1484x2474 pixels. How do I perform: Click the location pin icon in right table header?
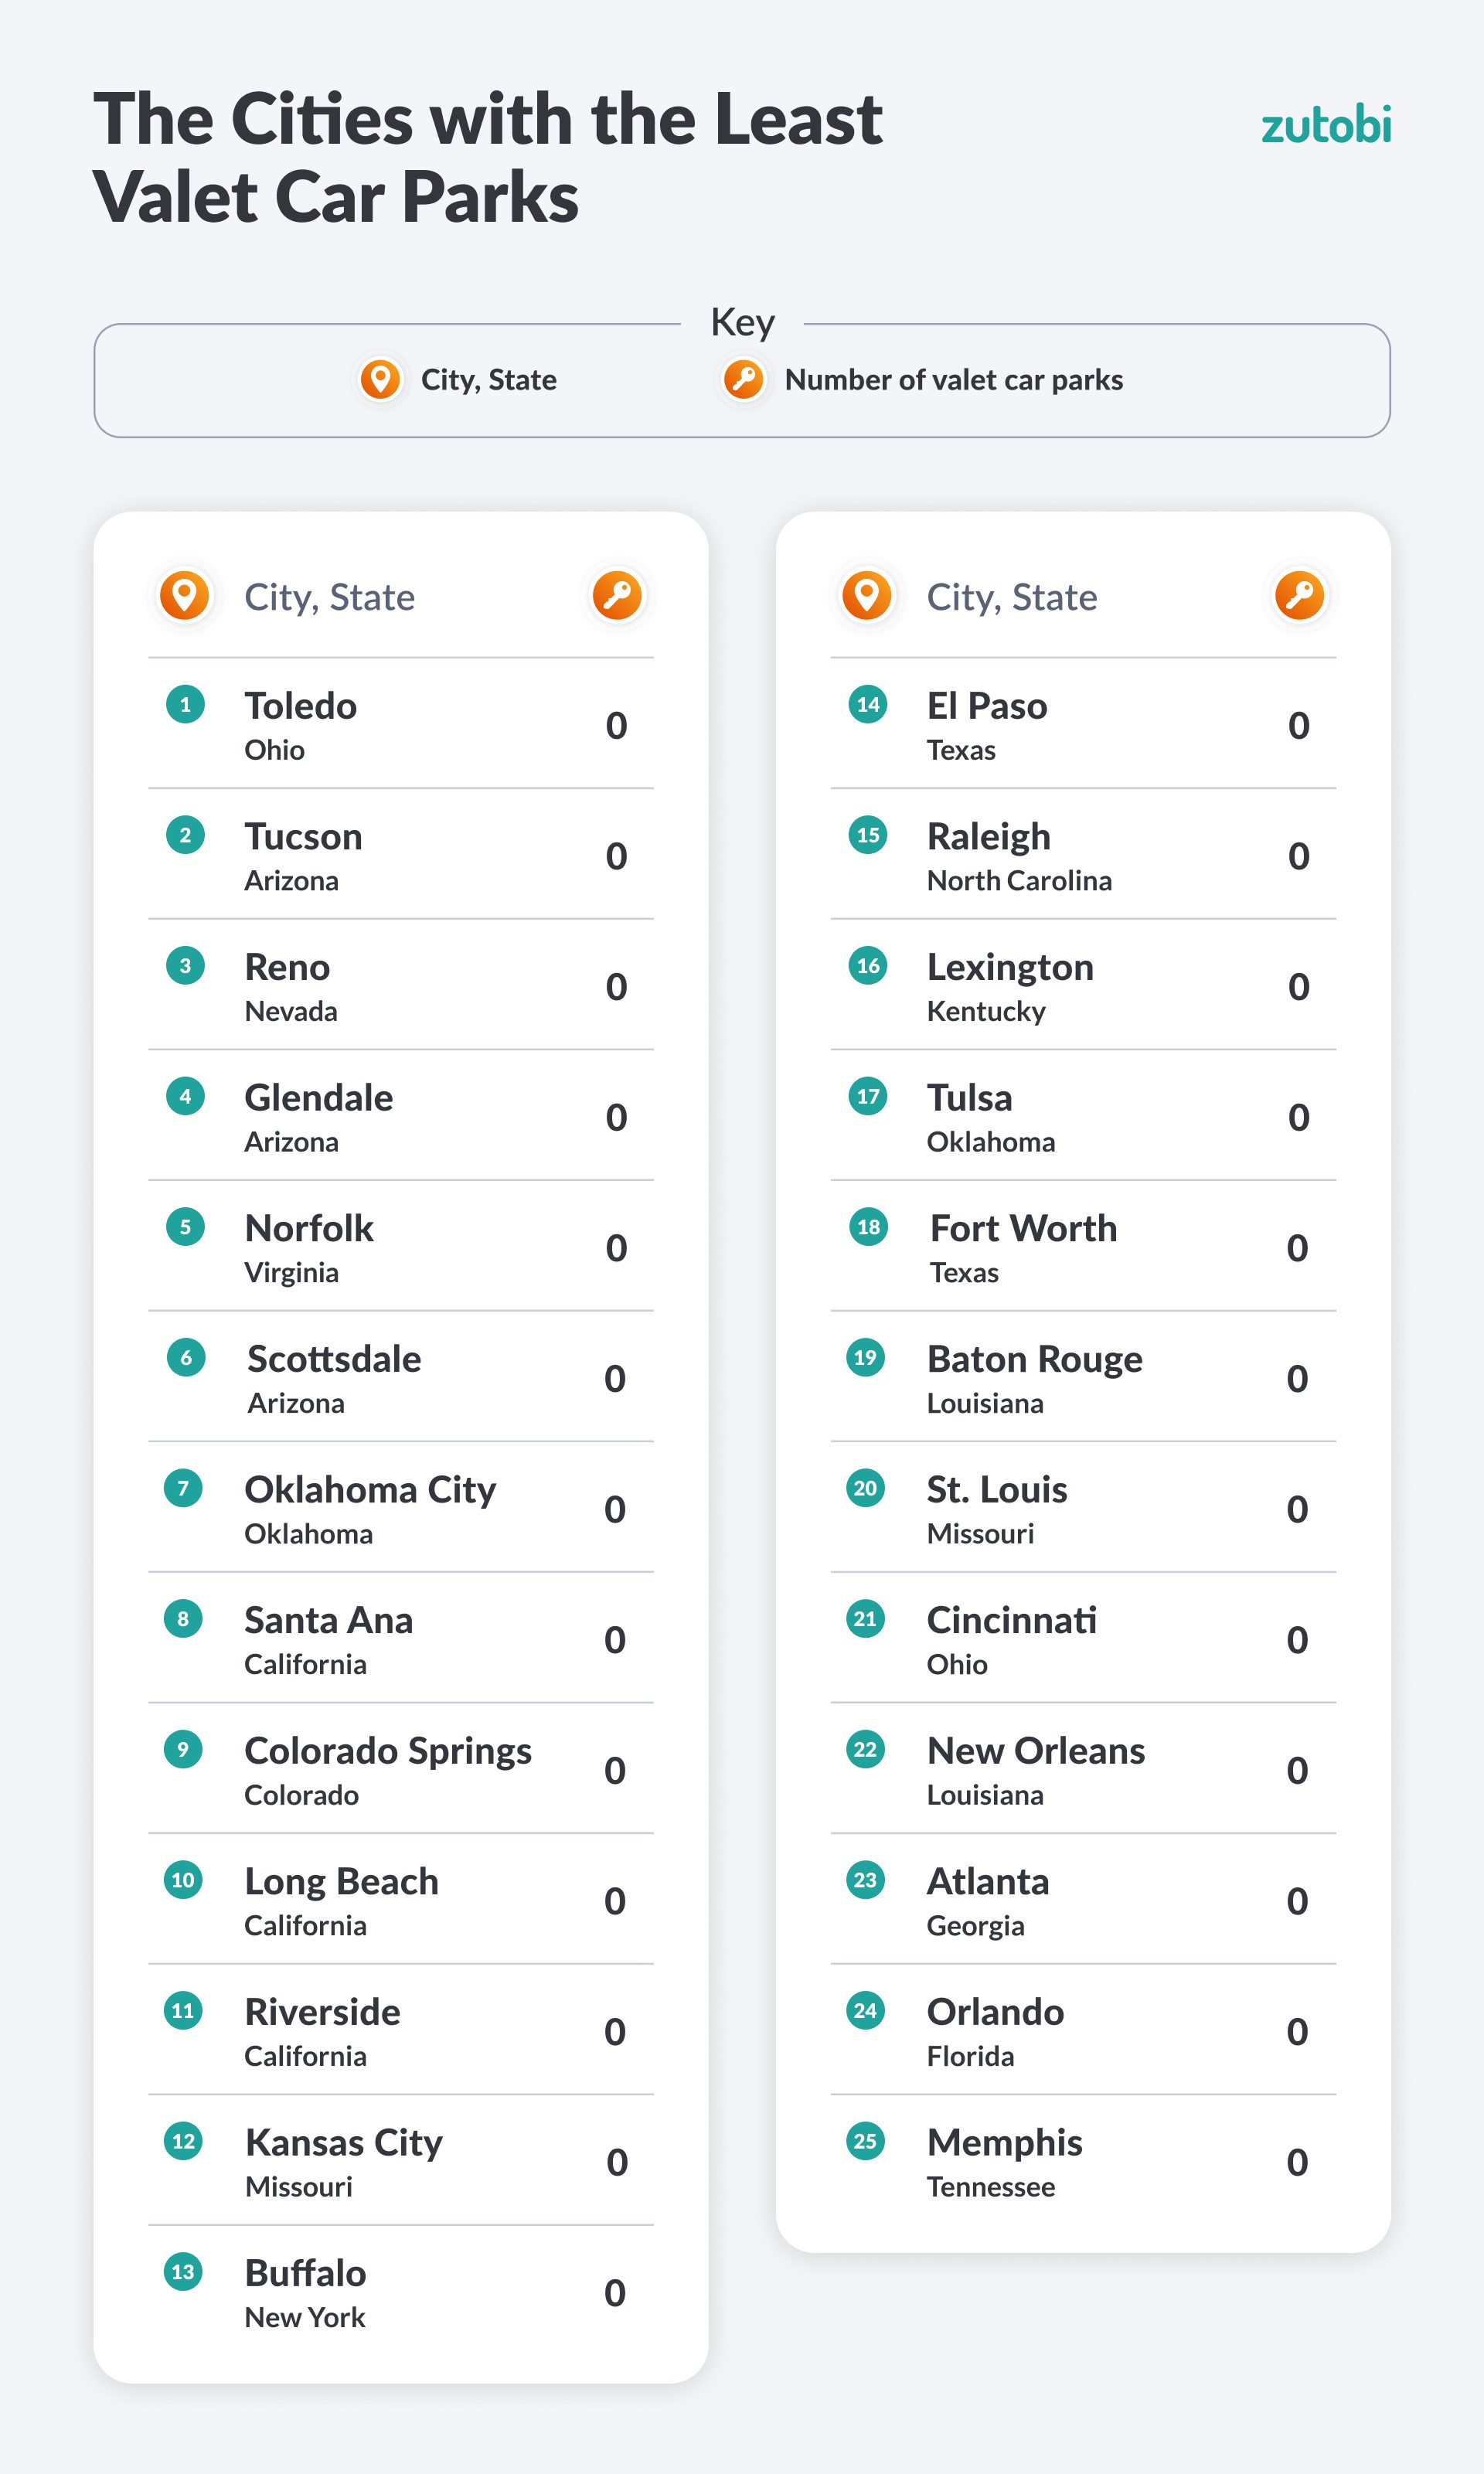pos(867,596)
